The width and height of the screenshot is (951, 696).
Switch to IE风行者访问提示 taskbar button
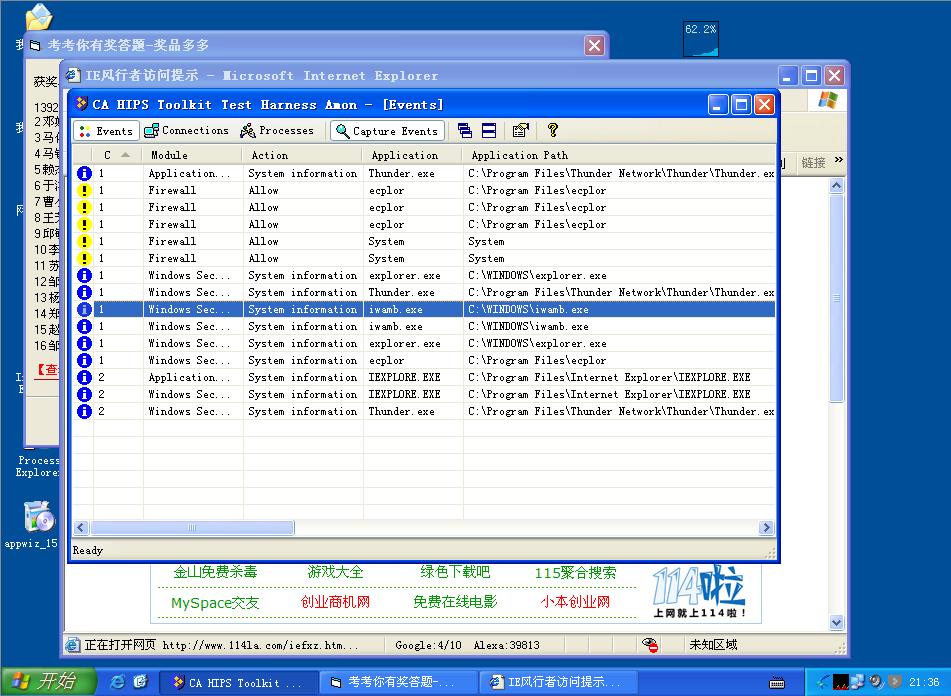(559, 683)
